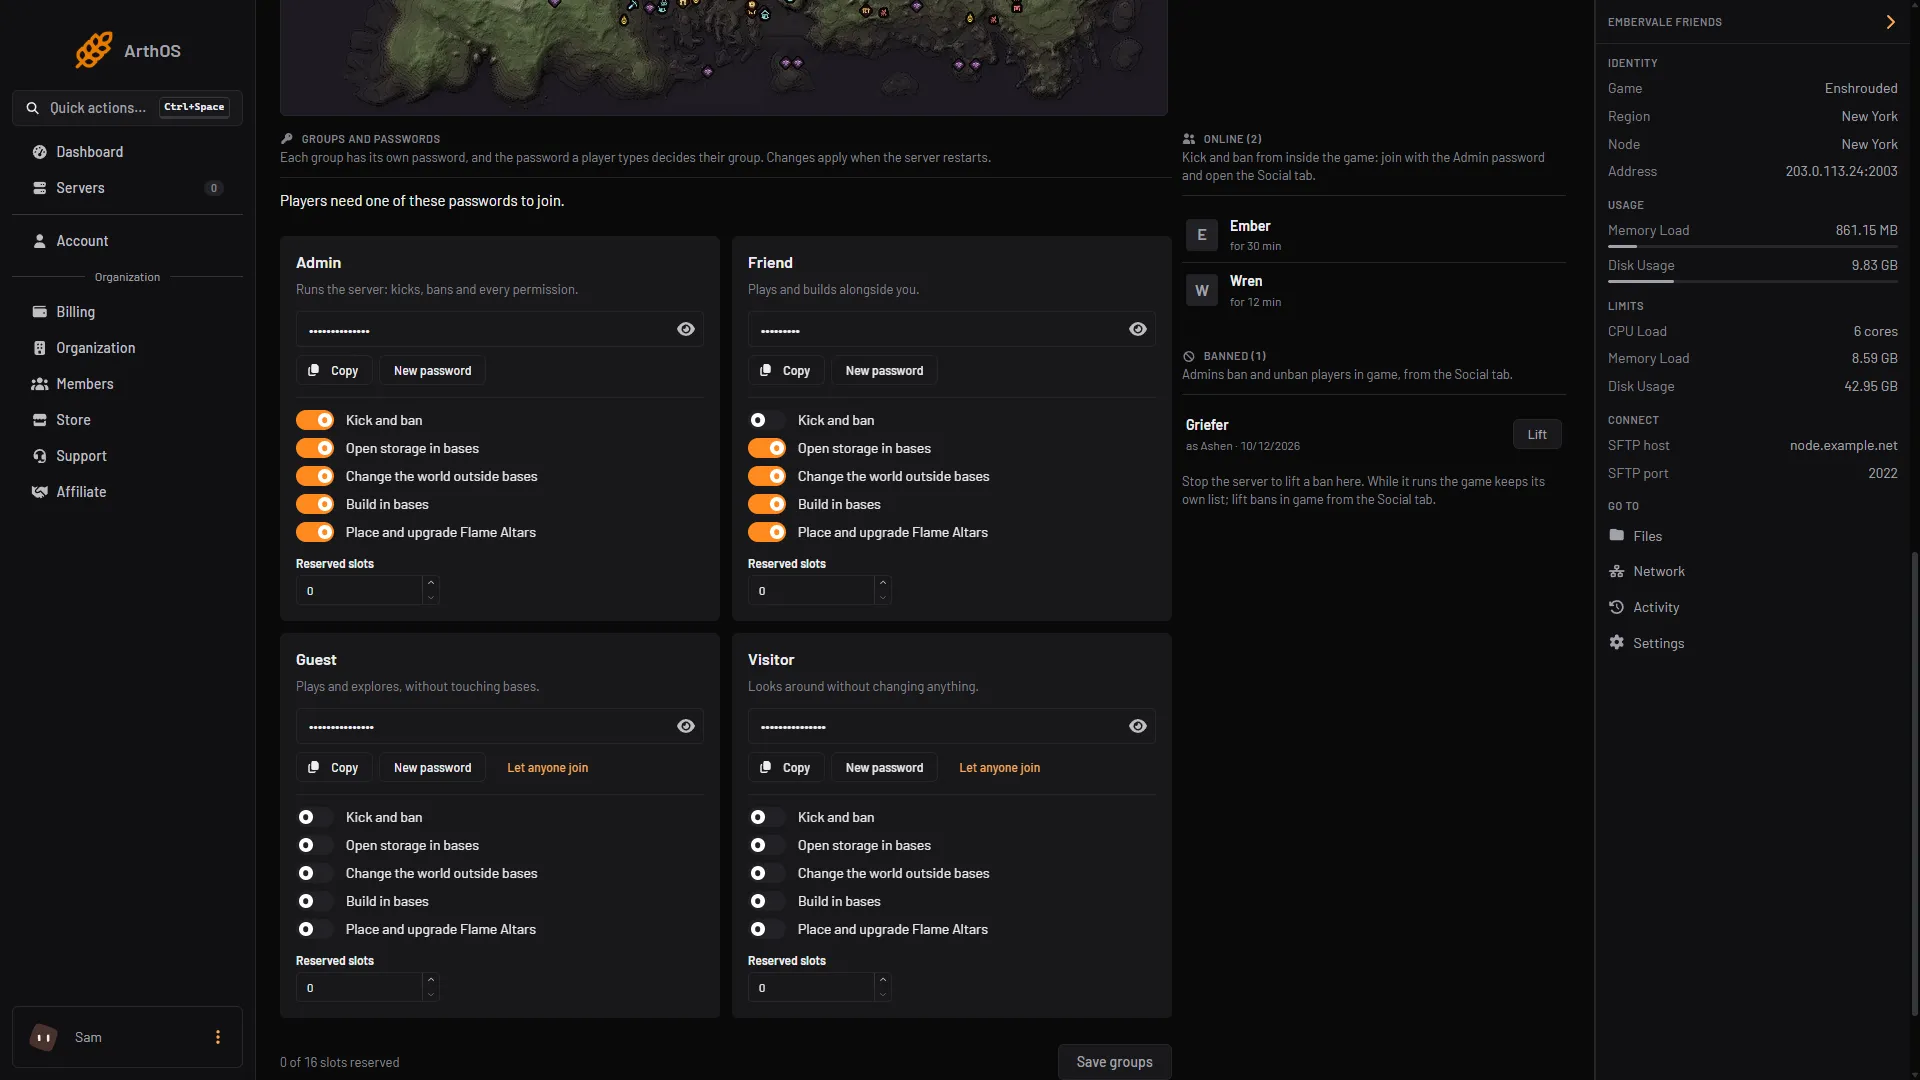Open Activity history icon
Viewport: 1920px width, 1080px height.
[1616, 607]
